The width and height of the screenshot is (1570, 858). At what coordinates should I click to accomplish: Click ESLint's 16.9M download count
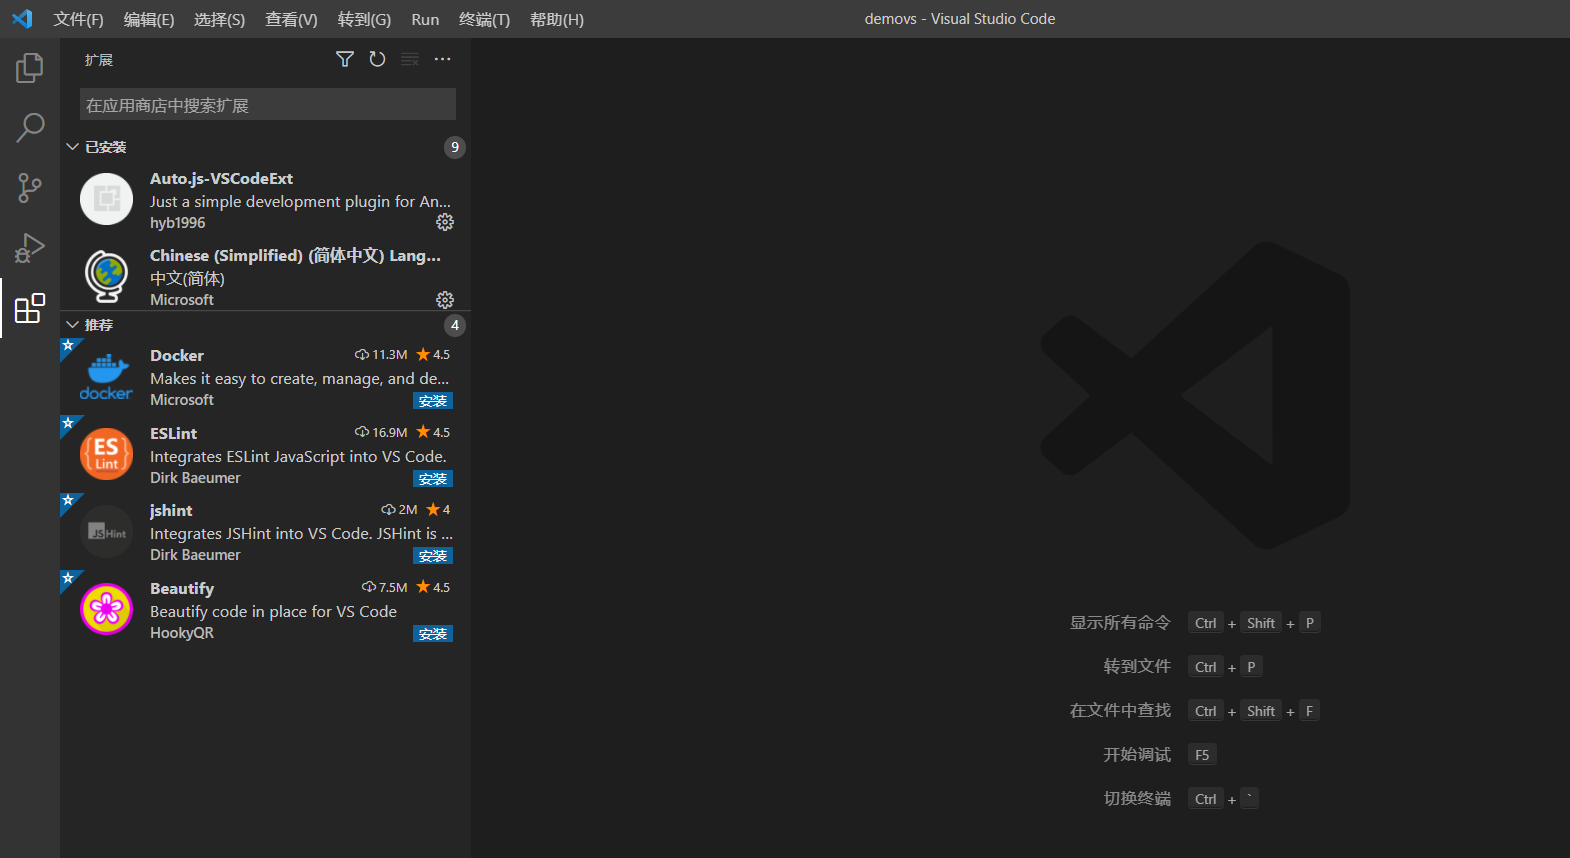pyautogui.click(x=381, y=432)
